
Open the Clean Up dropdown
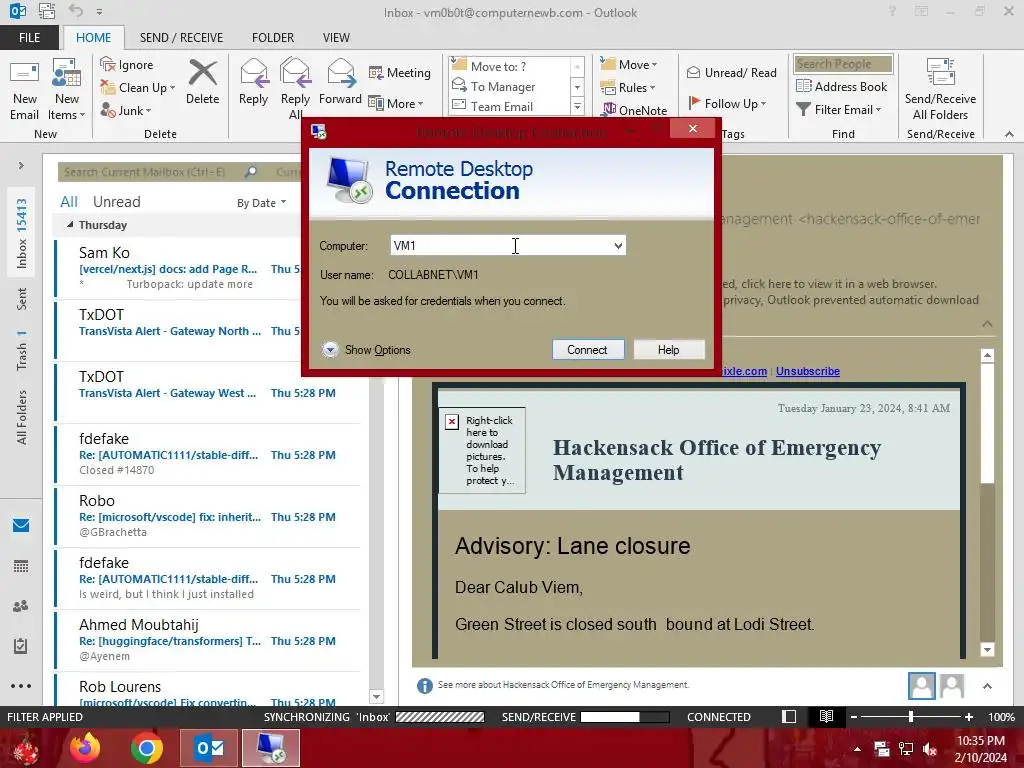[138, 88]
